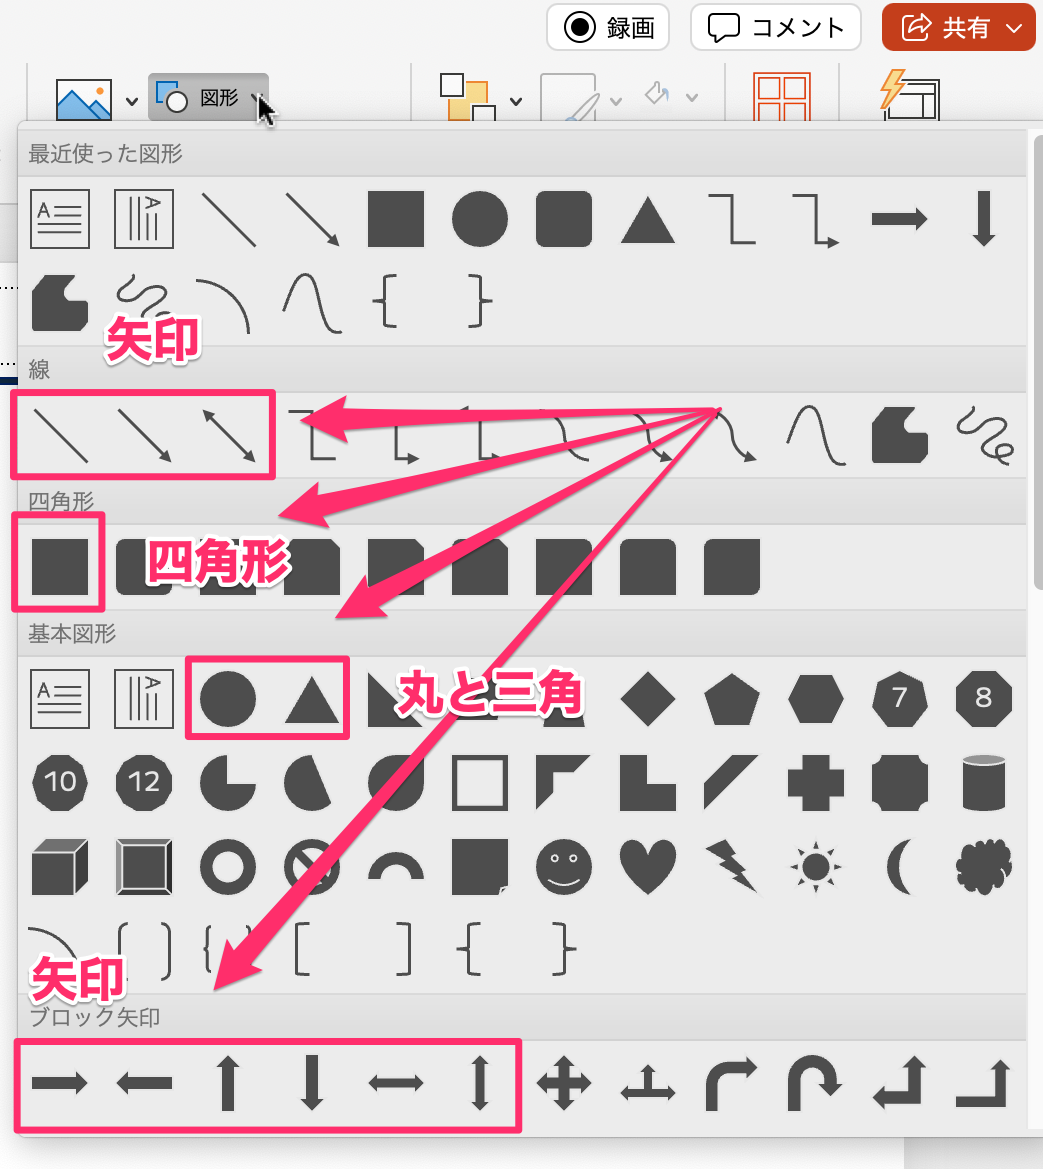Screen dimensions: 1043x1169
Task: Open the Designer lightning bolt icon
Action: (x=910, y=95)
